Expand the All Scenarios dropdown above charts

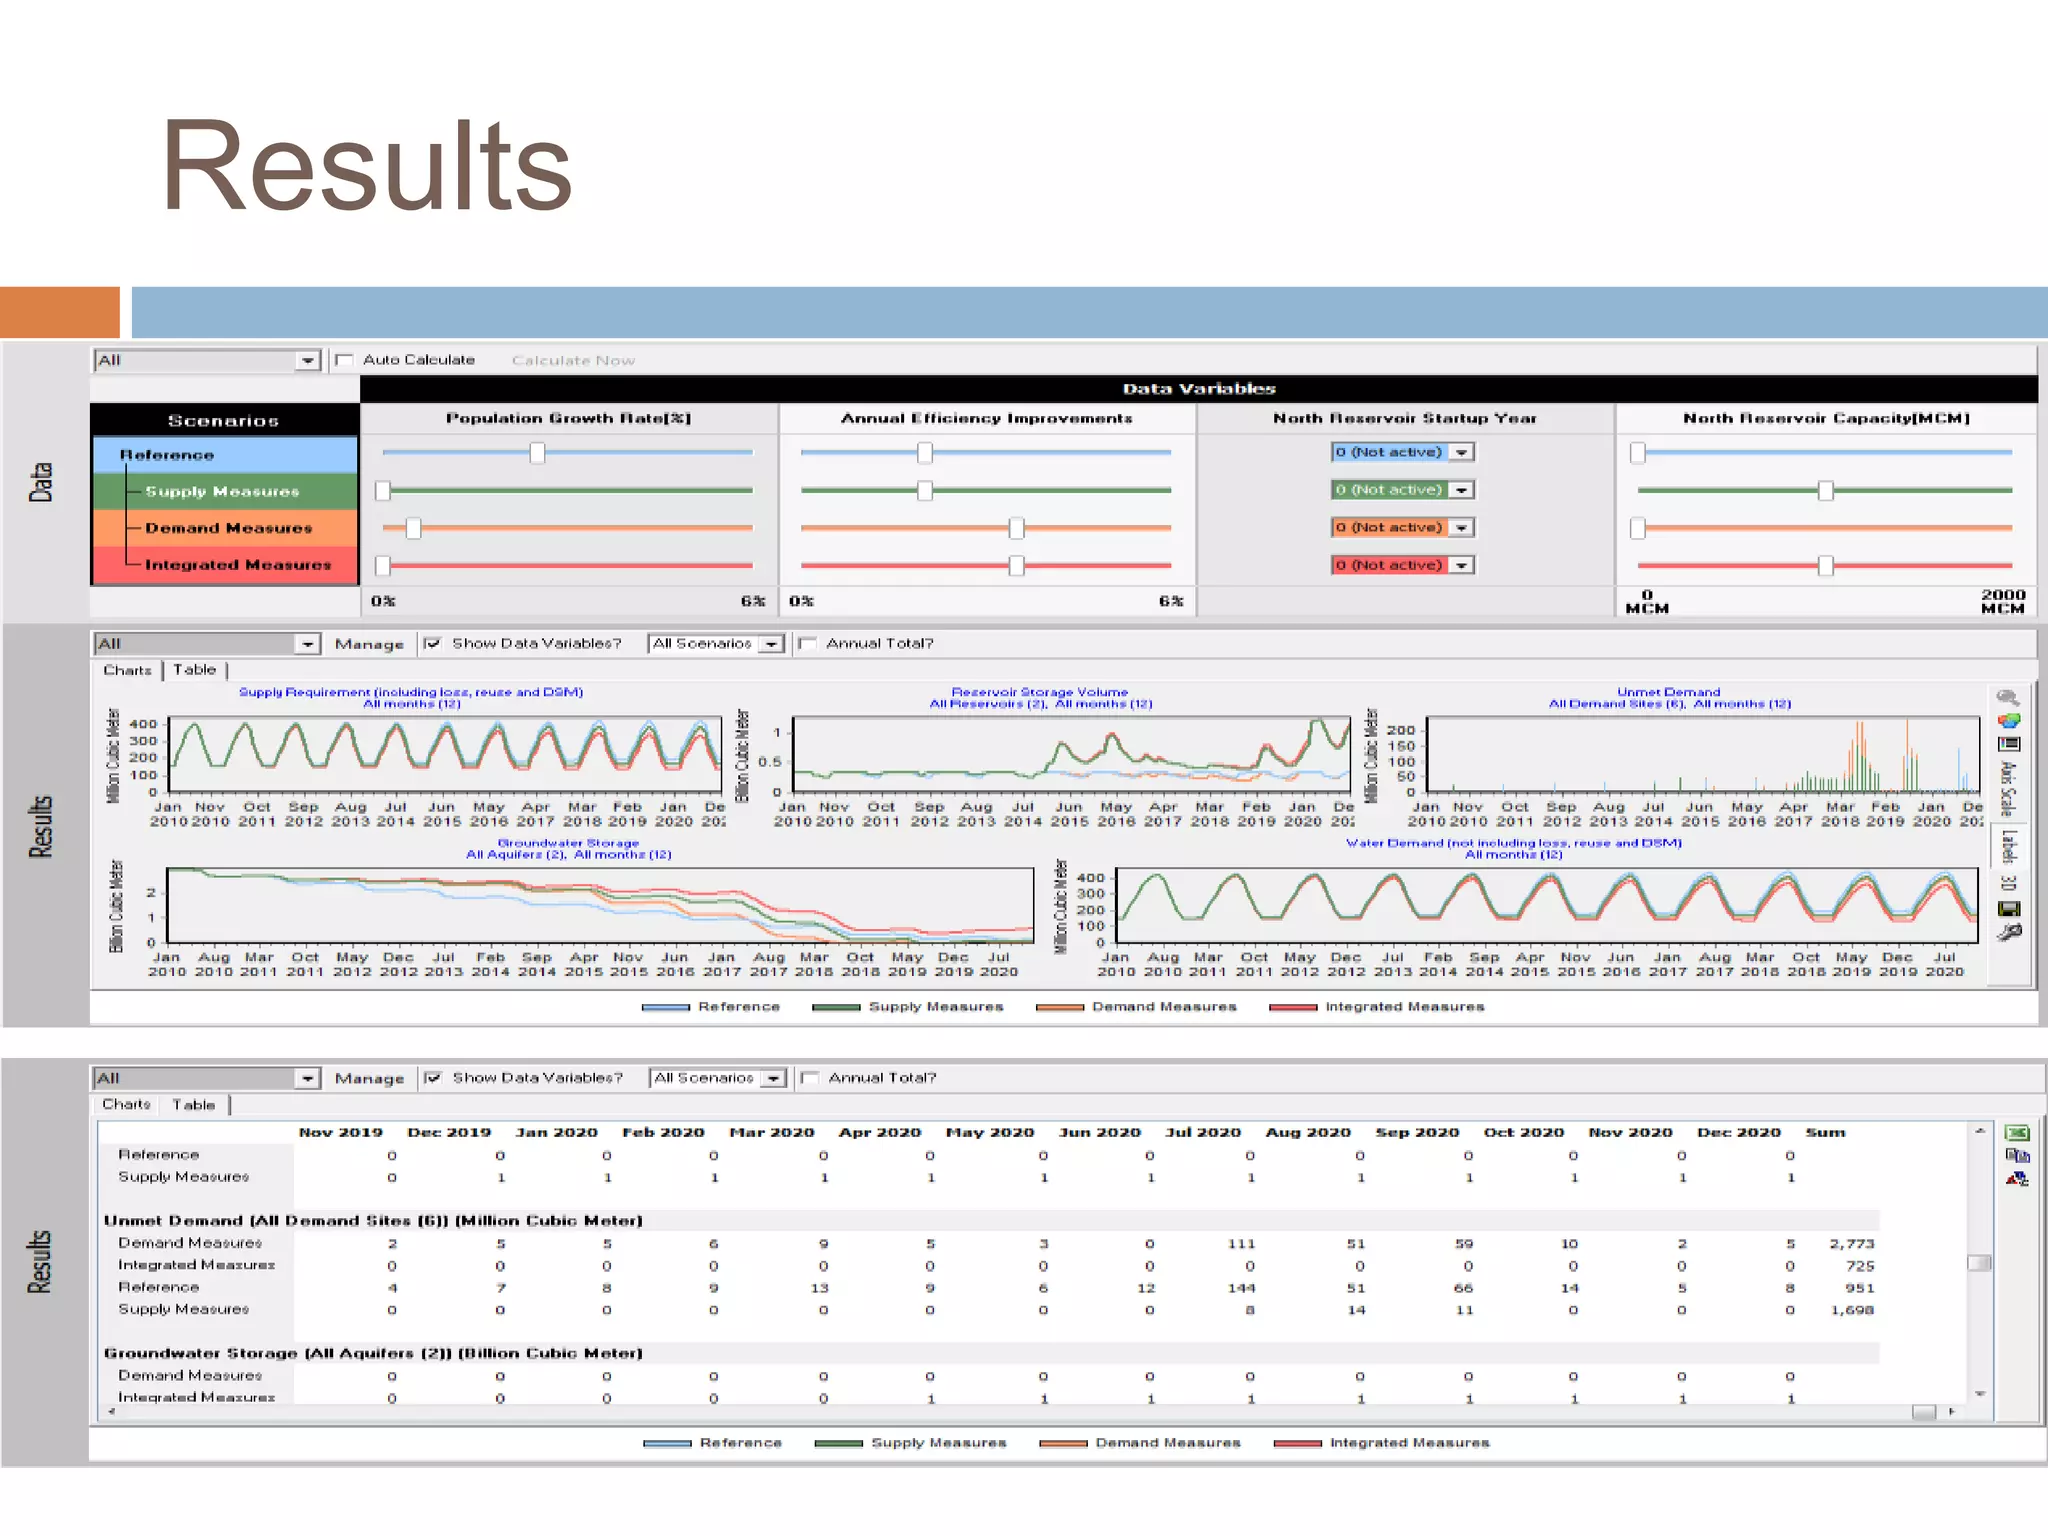pos(771,644)
